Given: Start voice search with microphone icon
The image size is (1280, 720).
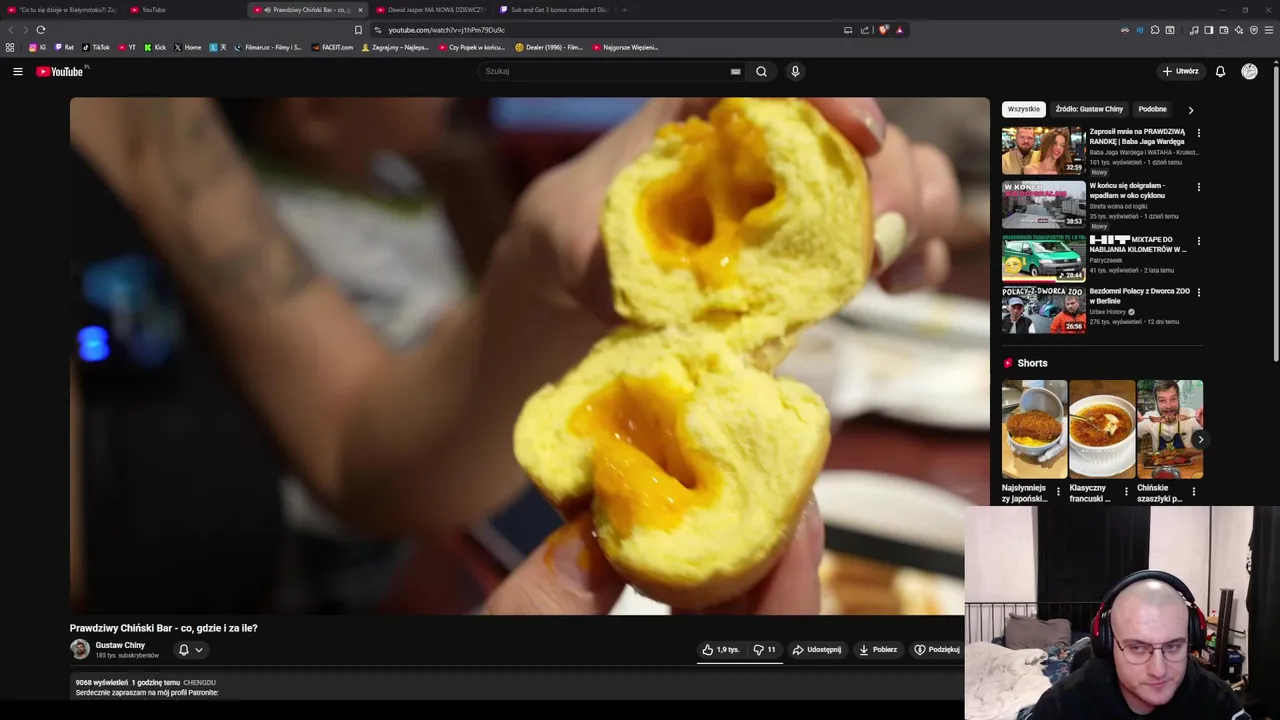Looking at the screenshot, I should (795, 71).
